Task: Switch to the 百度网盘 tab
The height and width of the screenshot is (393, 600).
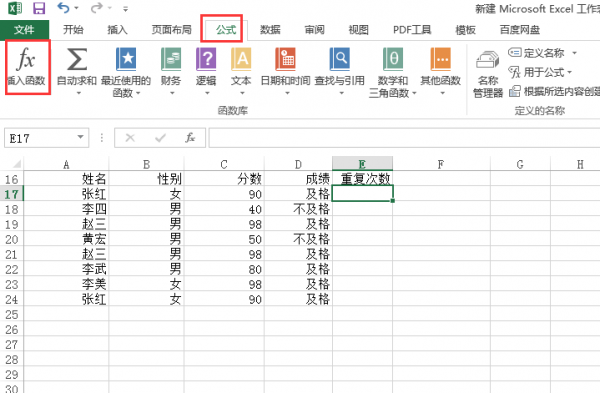Action: coord(520,30)
